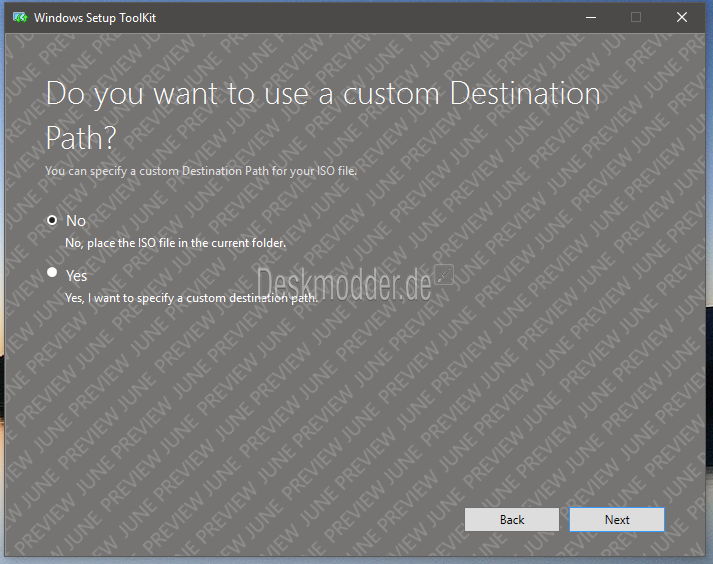Minimize the Windows Setup ToolKit window
713x564 pixels.
point(591,18)
